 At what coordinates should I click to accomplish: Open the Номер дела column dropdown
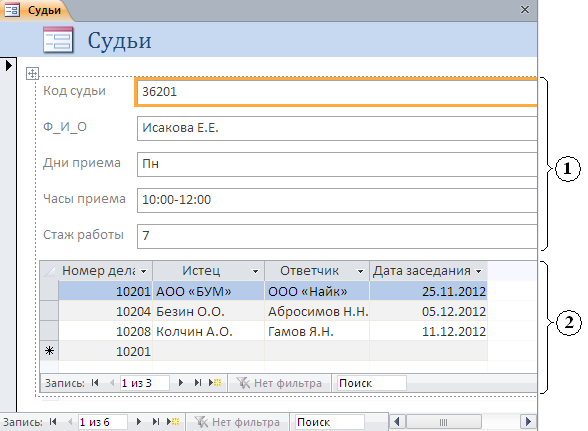pos(143,271)
